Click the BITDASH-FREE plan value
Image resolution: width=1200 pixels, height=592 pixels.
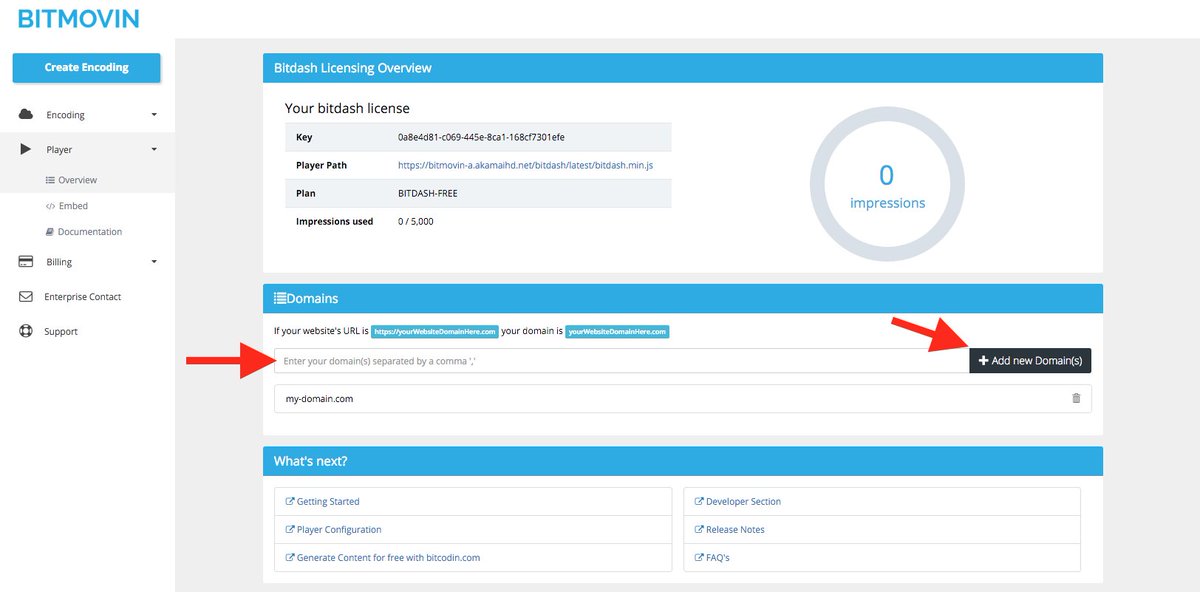tap(428, 193)
